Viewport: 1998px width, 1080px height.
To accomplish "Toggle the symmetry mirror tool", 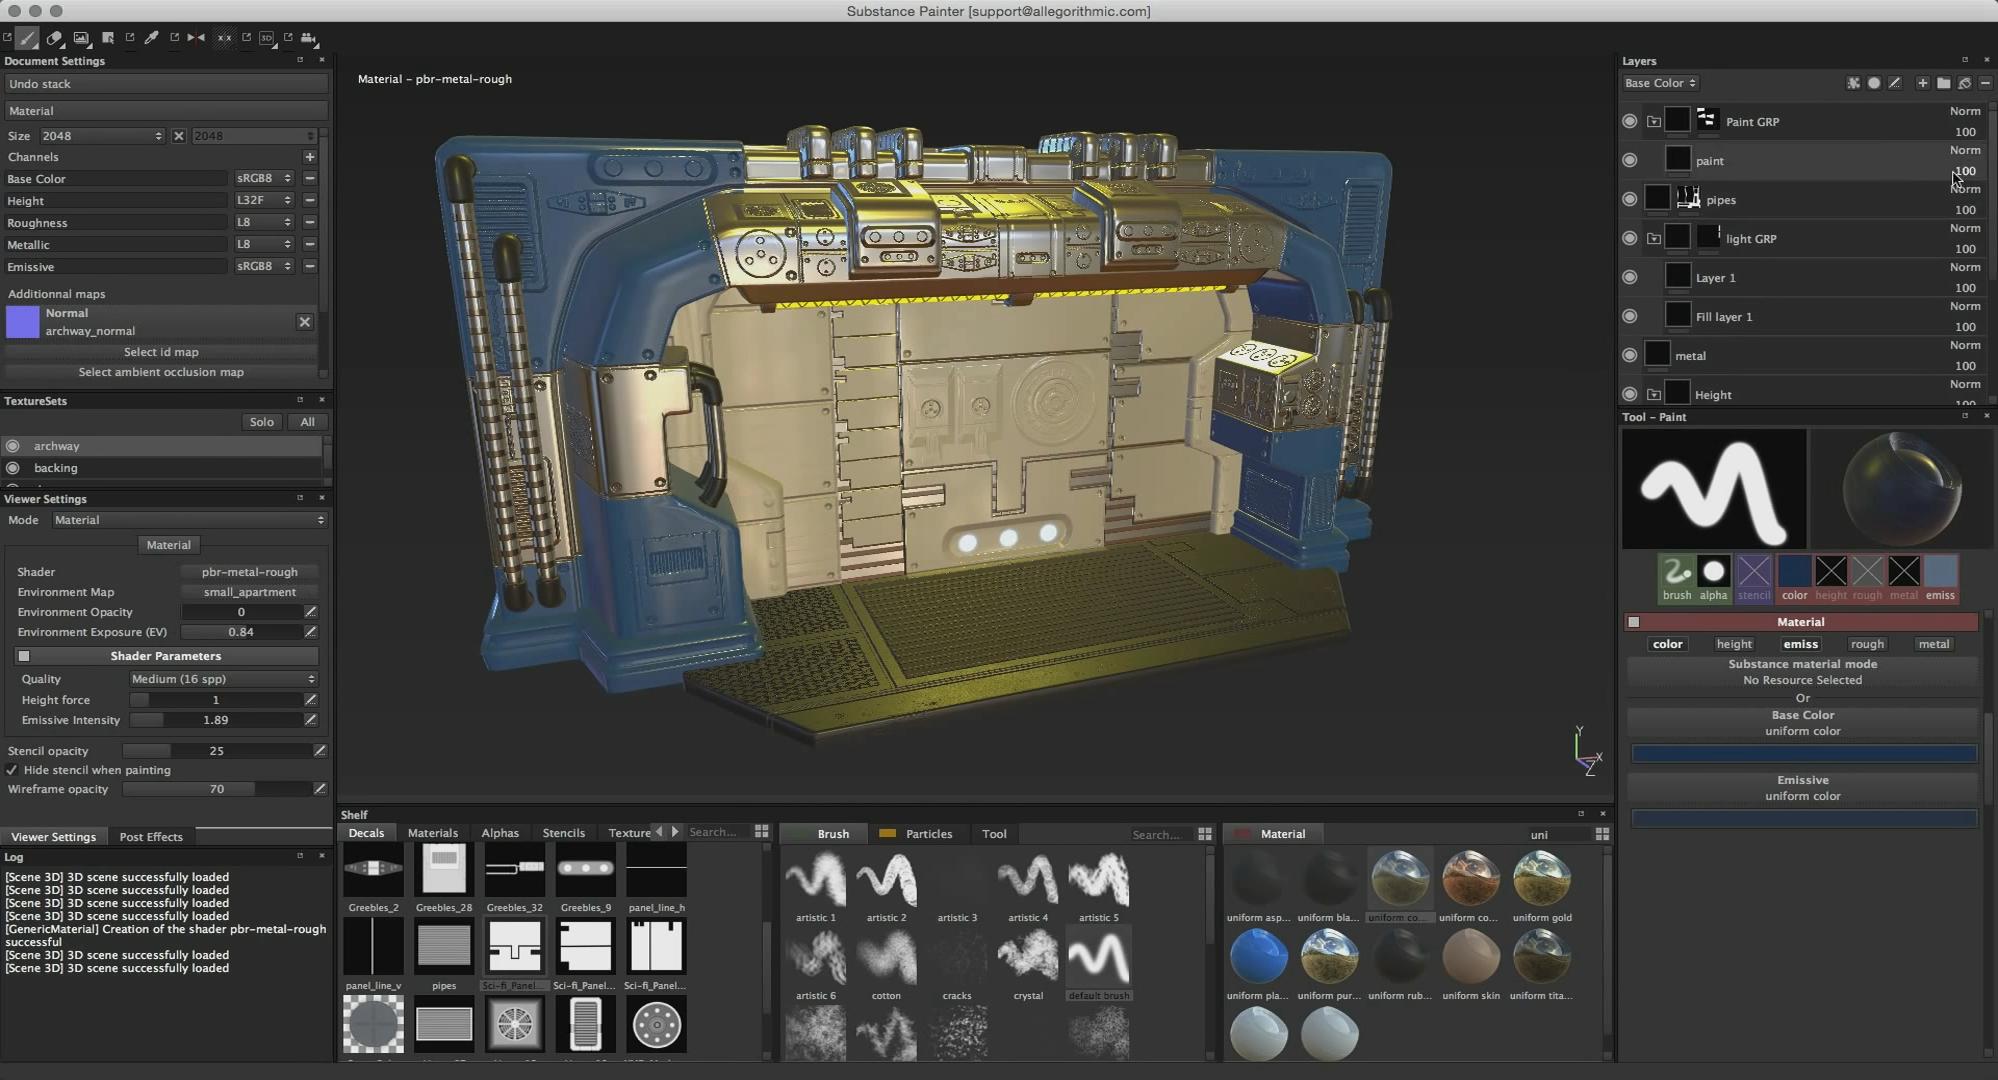I will point(196,38).
